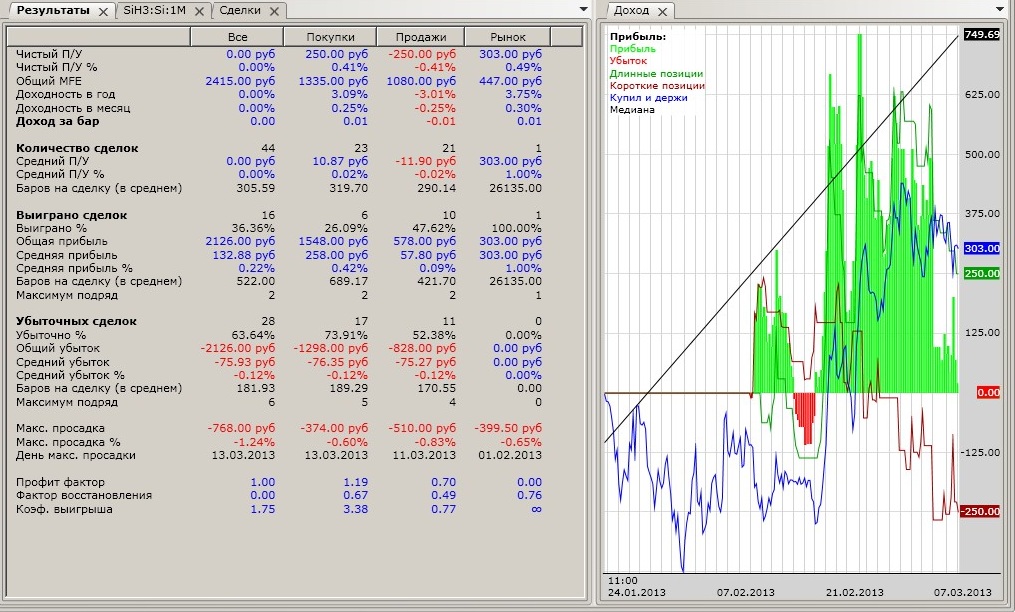This screenshot has height=612, width=1015.
Task: Click the 26135.00 bars per trade value in the Барoв на сделку row under Количество сделок
Action: pos(516,188)
